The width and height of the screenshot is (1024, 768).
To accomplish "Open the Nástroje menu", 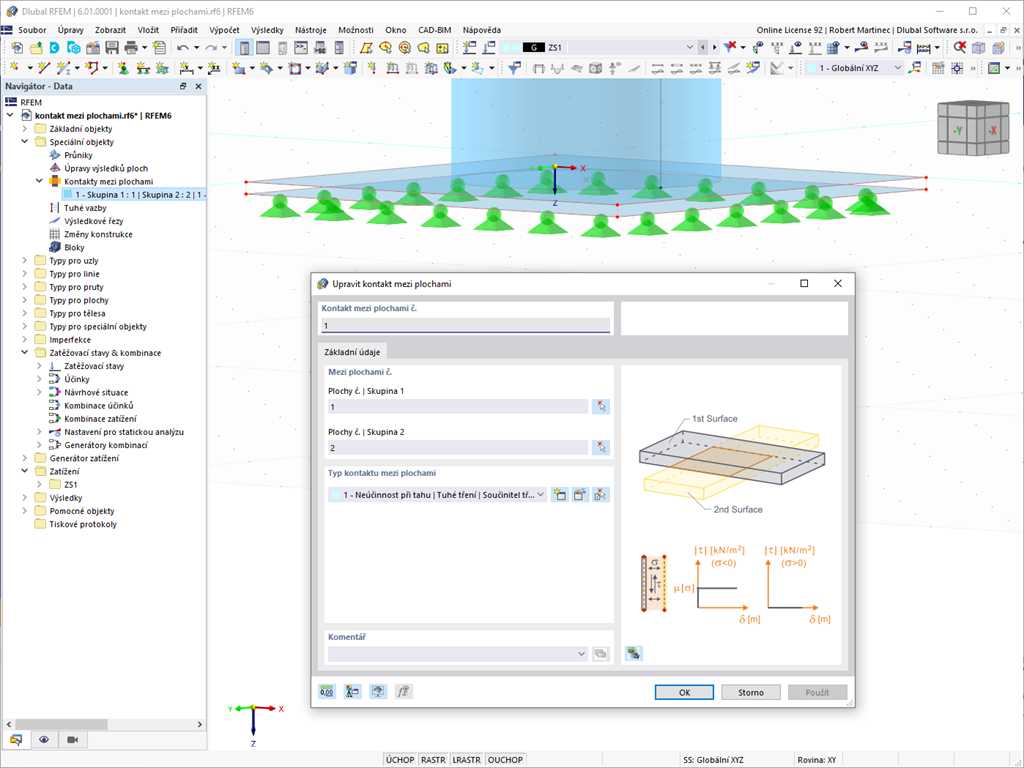I will (311, 30).
